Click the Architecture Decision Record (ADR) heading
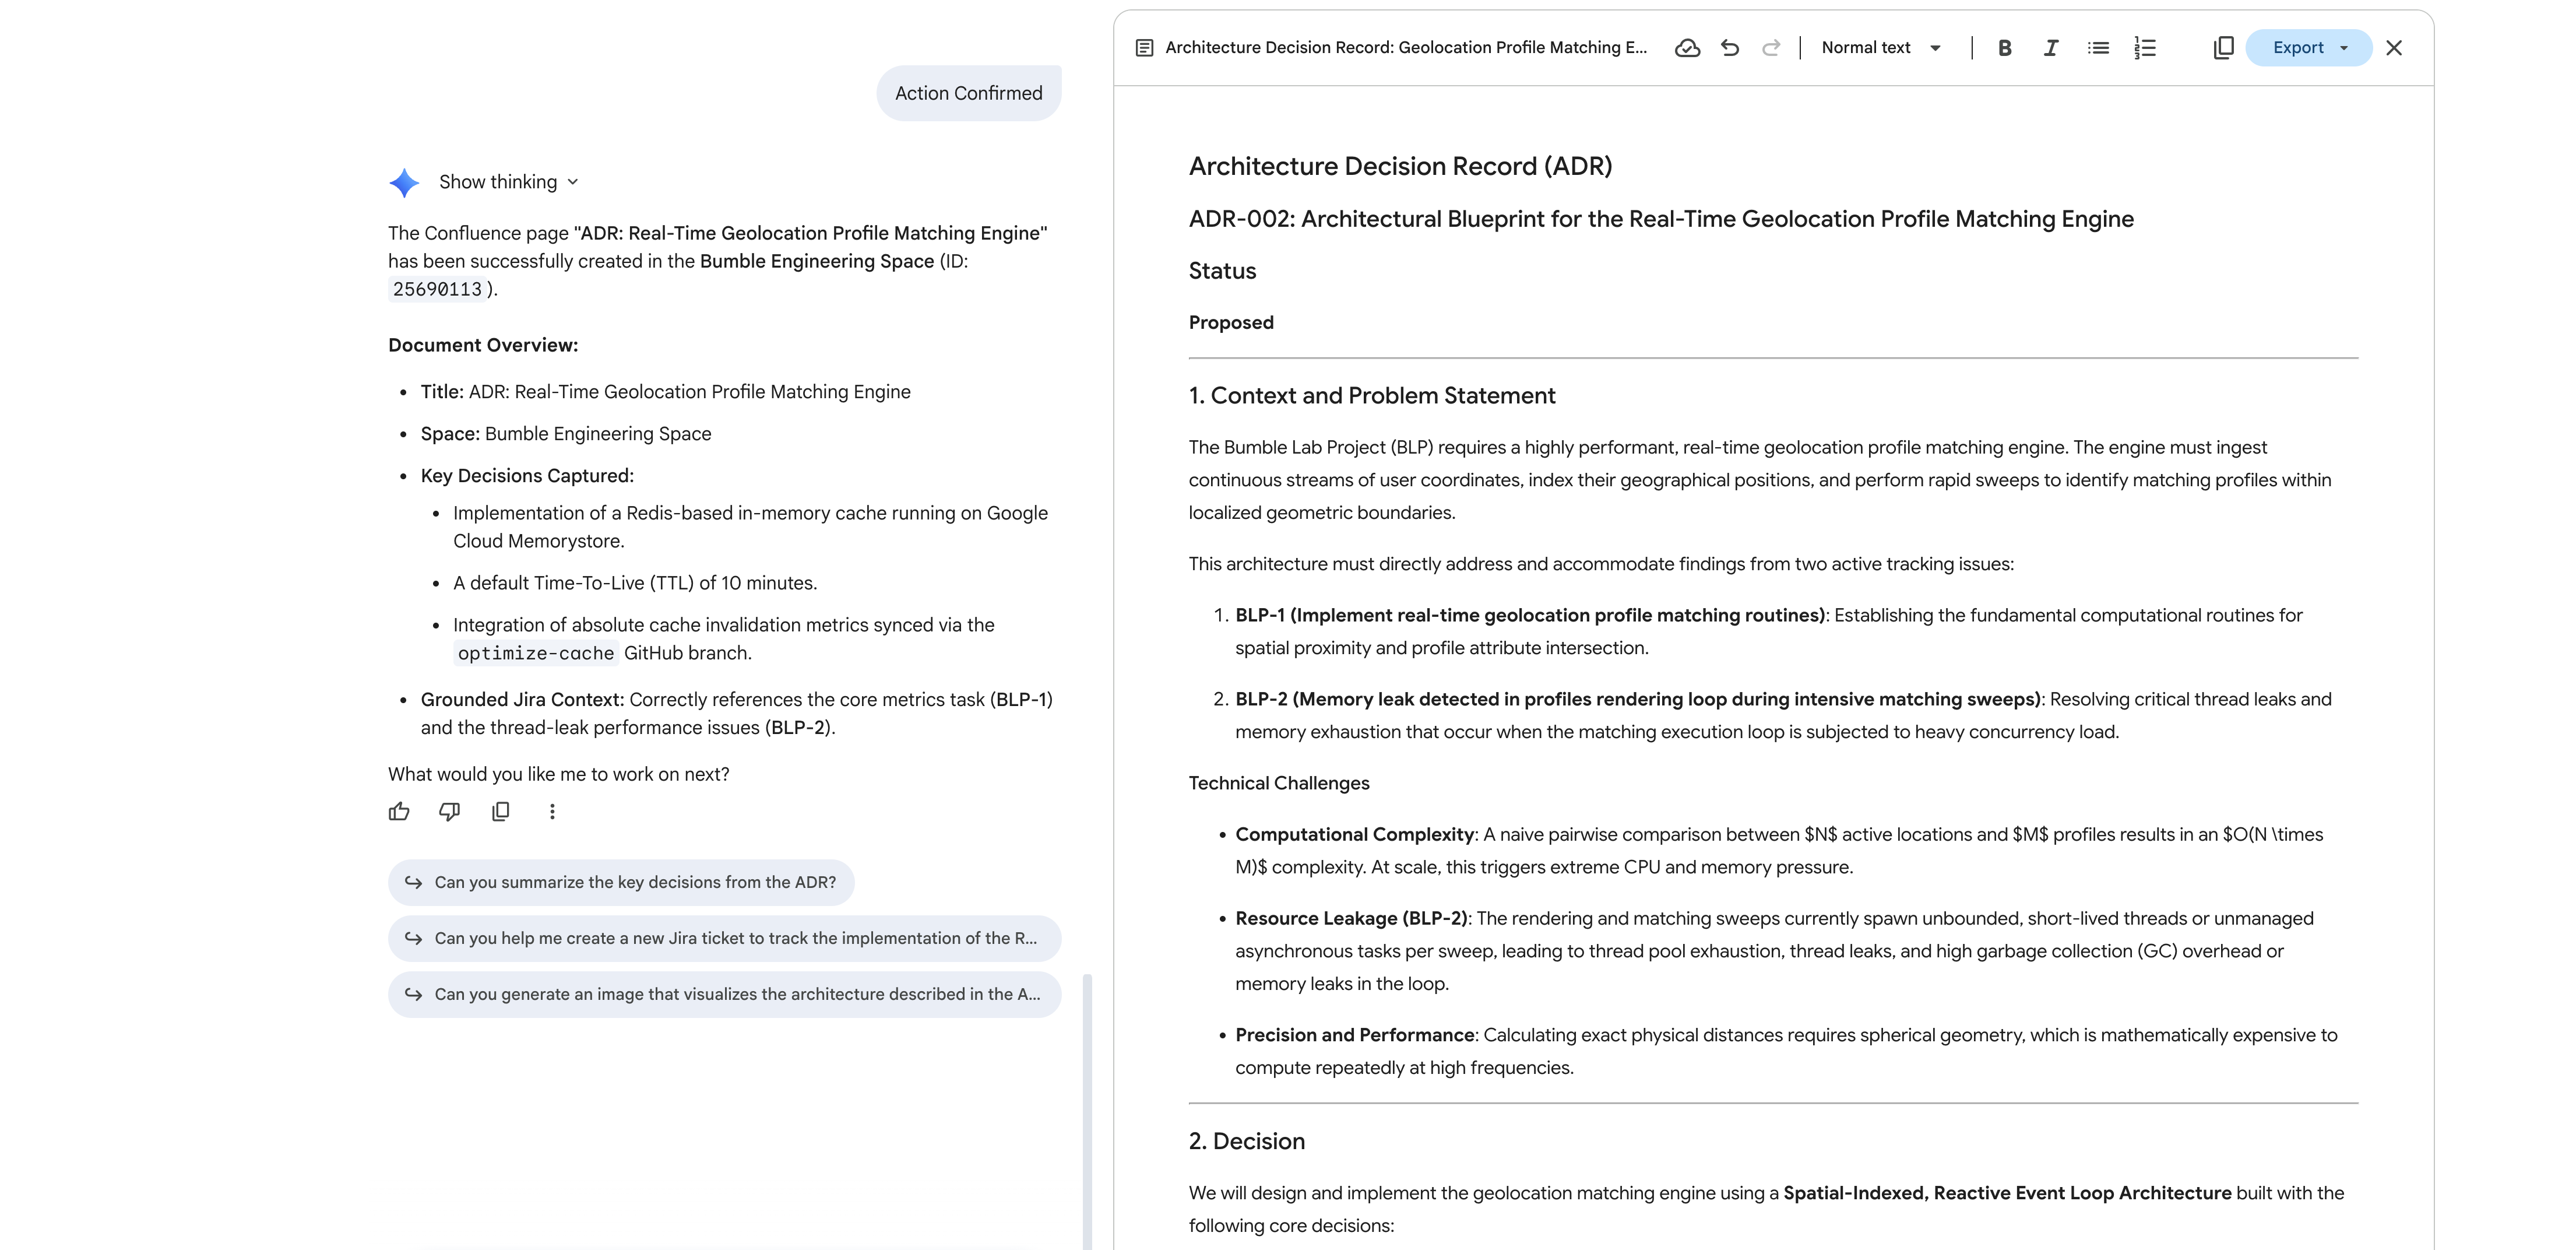Viewport: 2576px width, 1250px height. [1400, 166]
